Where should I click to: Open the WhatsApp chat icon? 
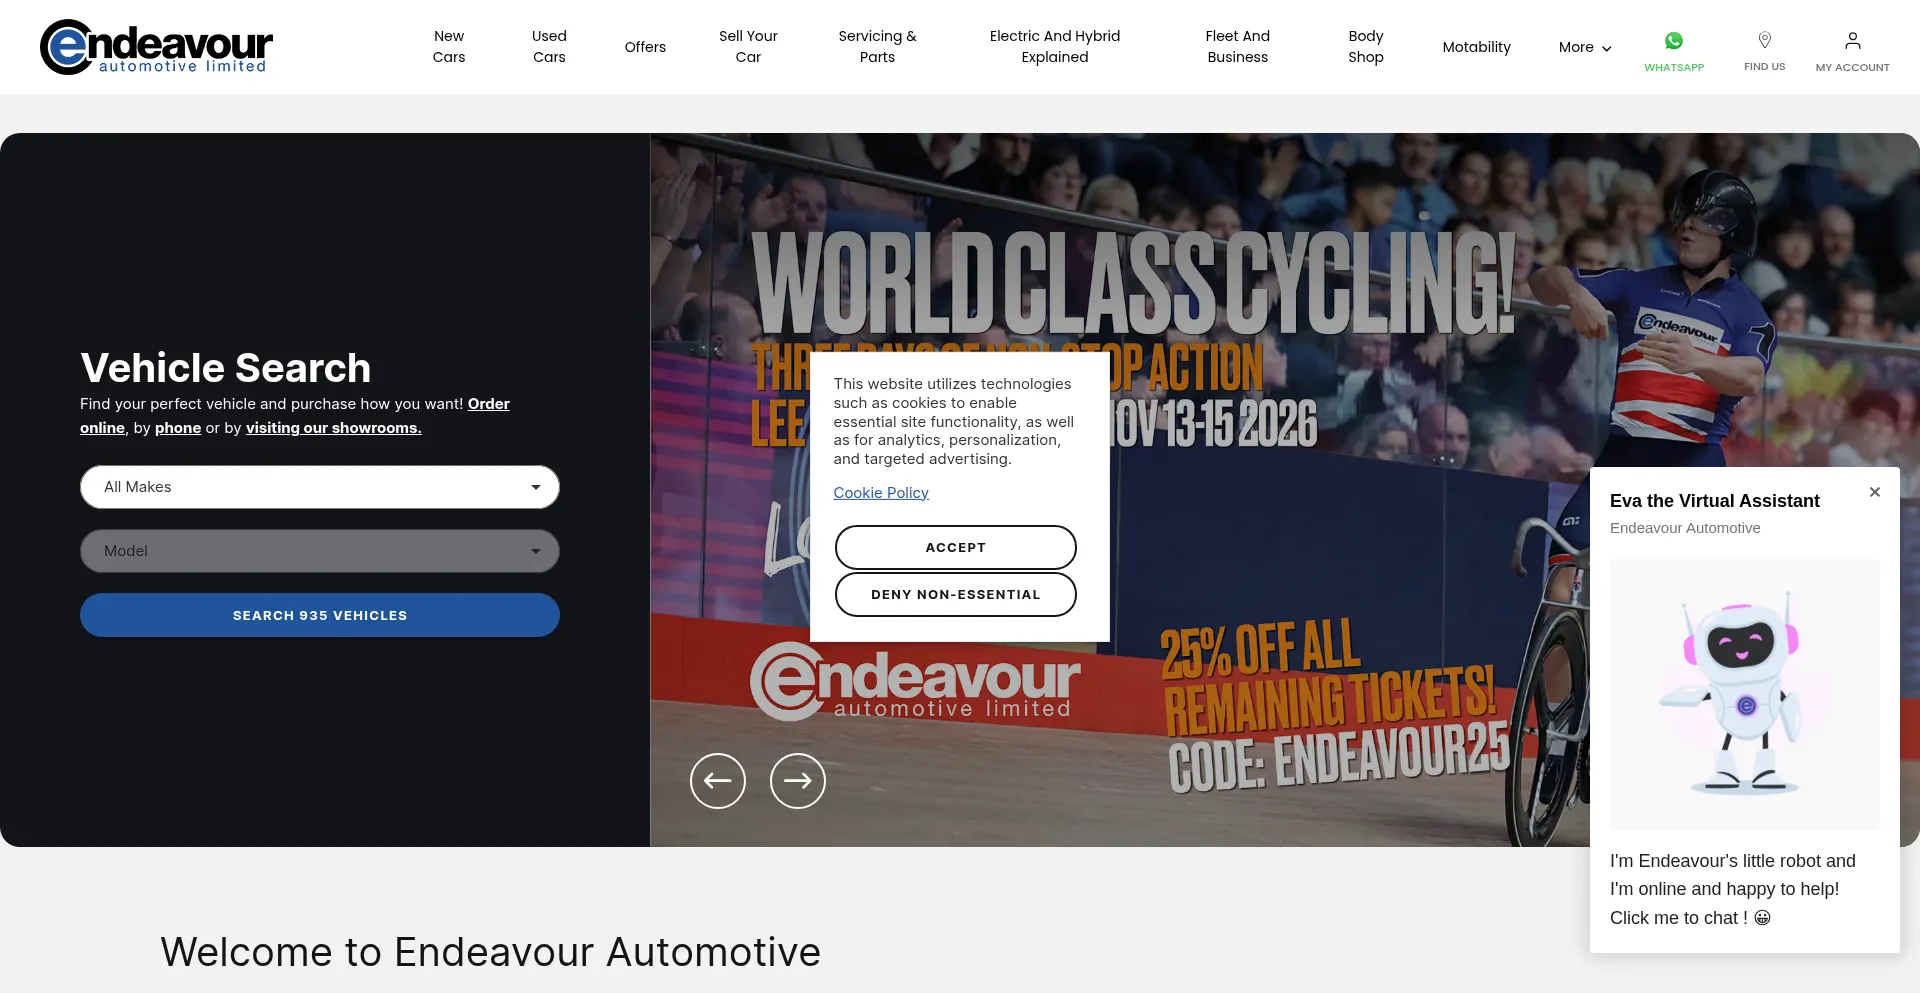pyautogui.click(x=1673, y=41)
